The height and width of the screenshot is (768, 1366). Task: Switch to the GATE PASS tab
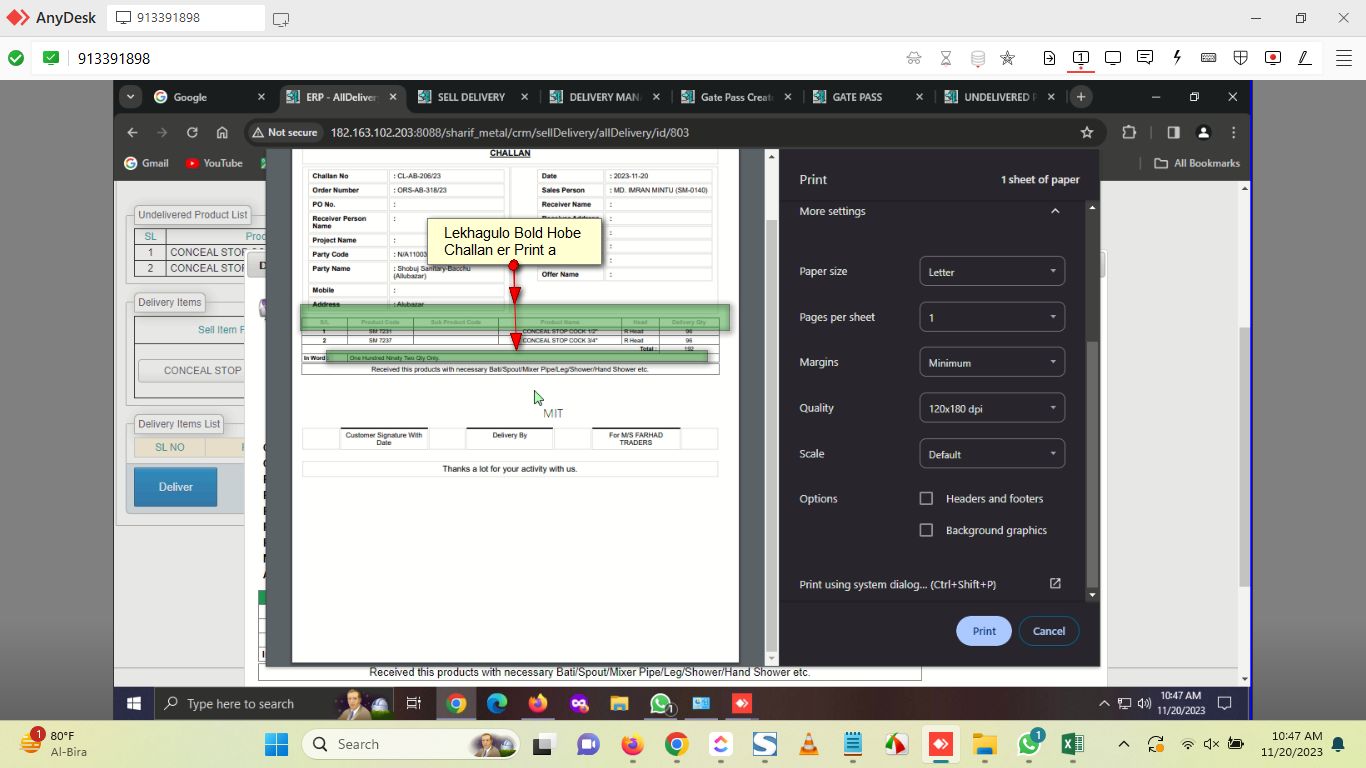pyautogui.click(x=857, y=97)
